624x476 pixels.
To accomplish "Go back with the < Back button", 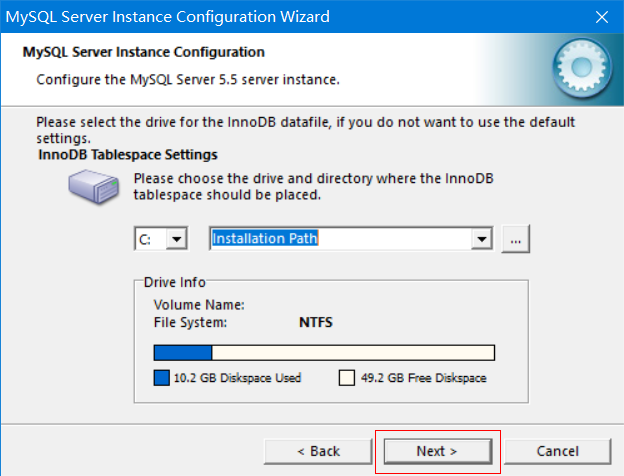I will (318, 451).
